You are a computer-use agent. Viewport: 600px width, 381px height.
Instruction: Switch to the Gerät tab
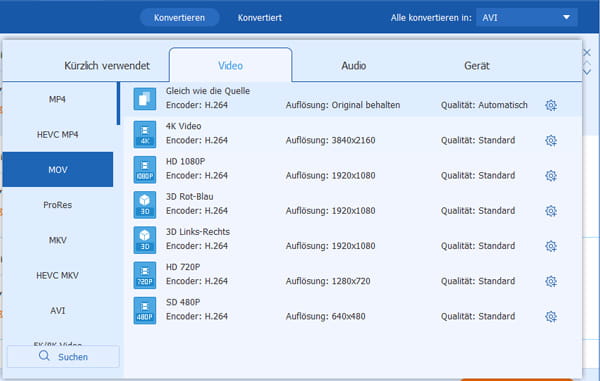pos(477,66)
